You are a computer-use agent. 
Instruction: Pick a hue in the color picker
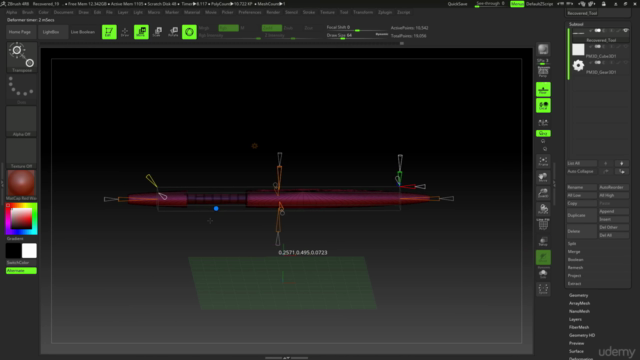pos(22,219)
